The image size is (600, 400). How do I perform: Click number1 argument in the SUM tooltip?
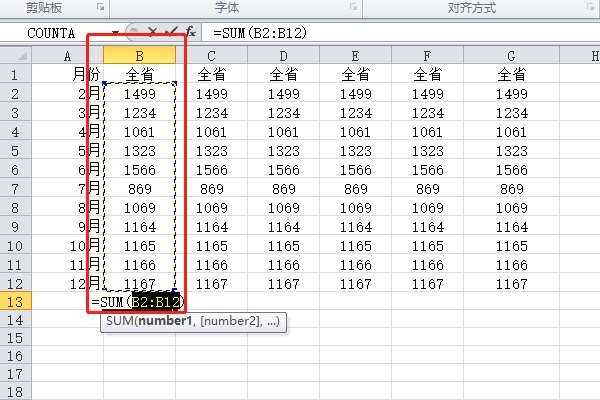165,321
